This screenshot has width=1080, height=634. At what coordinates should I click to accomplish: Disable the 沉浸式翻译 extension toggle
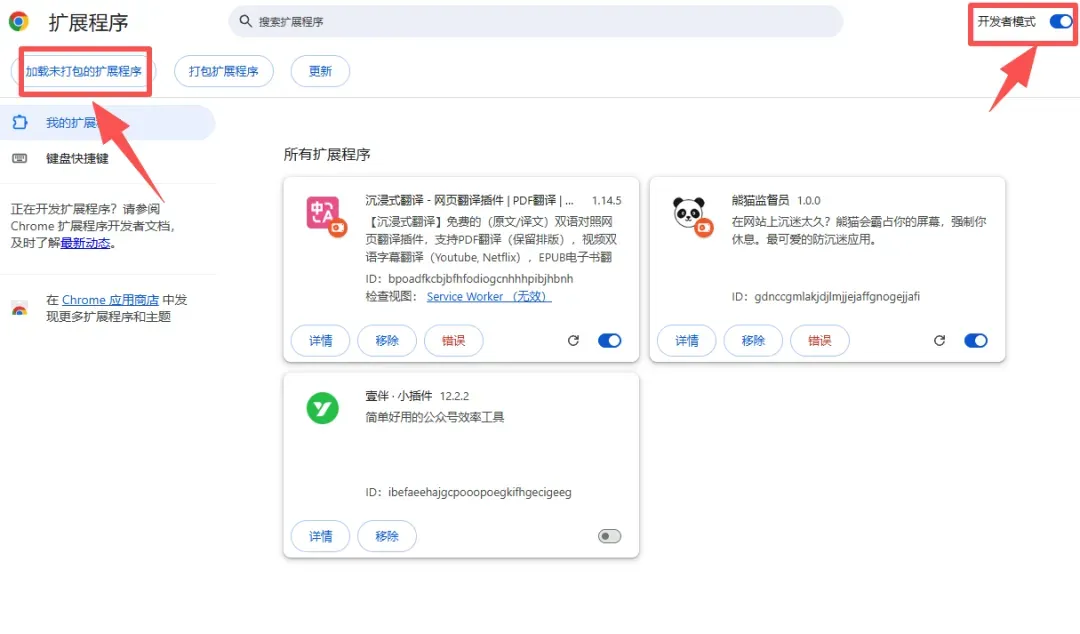tap(610, 340)
